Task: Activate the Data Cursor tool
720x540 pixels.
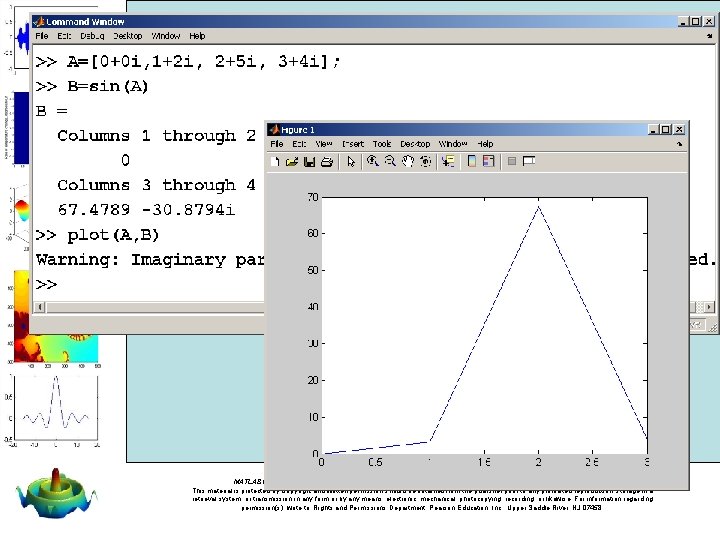Action: click(448, 161)
